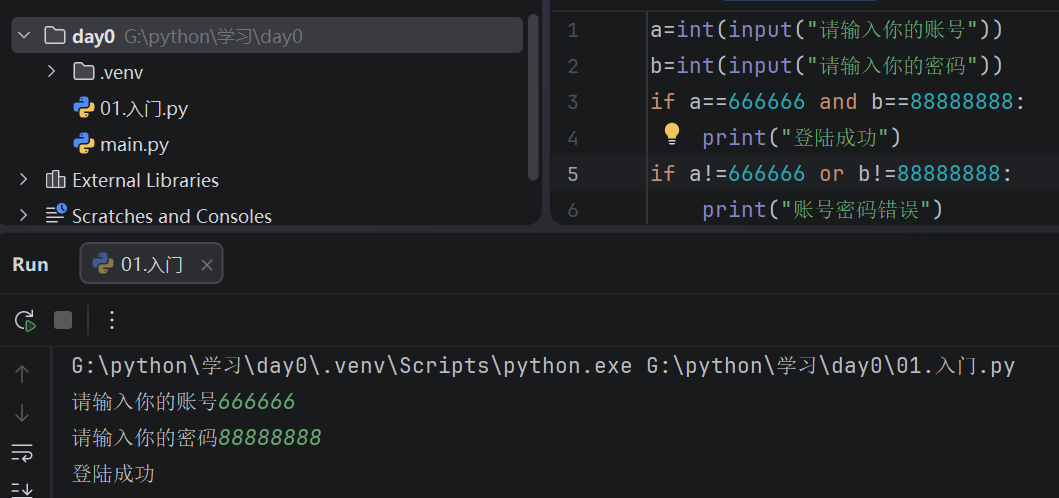
Task: Toggle scroll to end of console
Action: tap(22, 489)
